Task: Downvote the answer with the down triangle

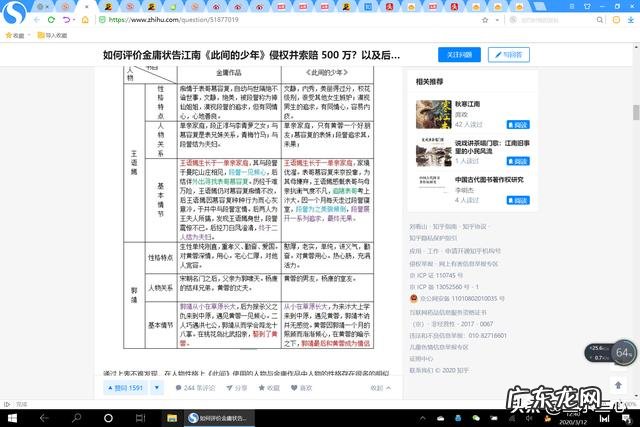Action: pyautogui.click(x=157, y=388)
